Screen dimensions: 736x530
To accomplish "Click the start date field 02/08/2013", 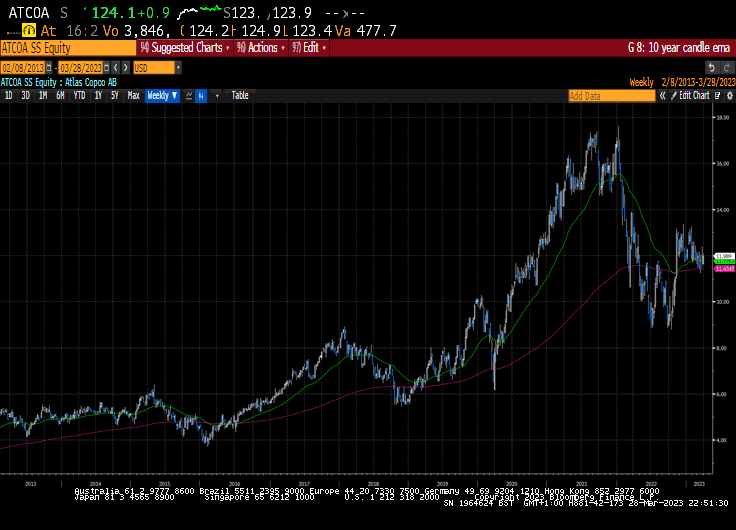I will click(x=23, y=68).
